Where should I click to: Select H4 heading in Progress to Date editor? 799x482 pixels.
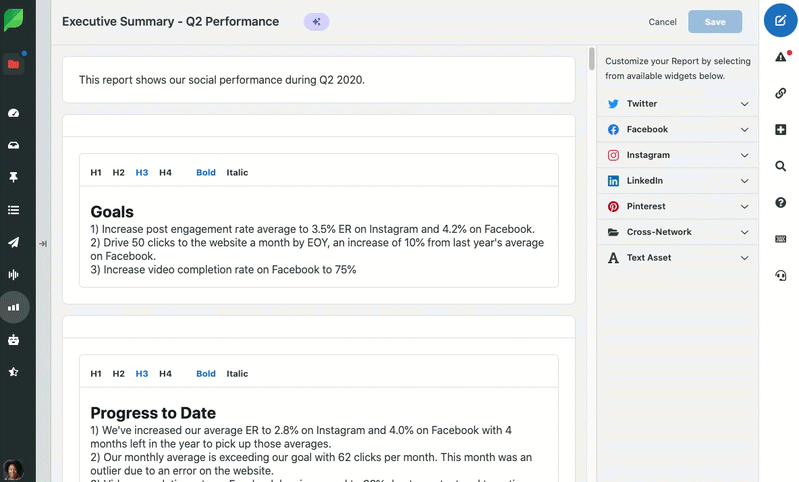coord(165,374)
